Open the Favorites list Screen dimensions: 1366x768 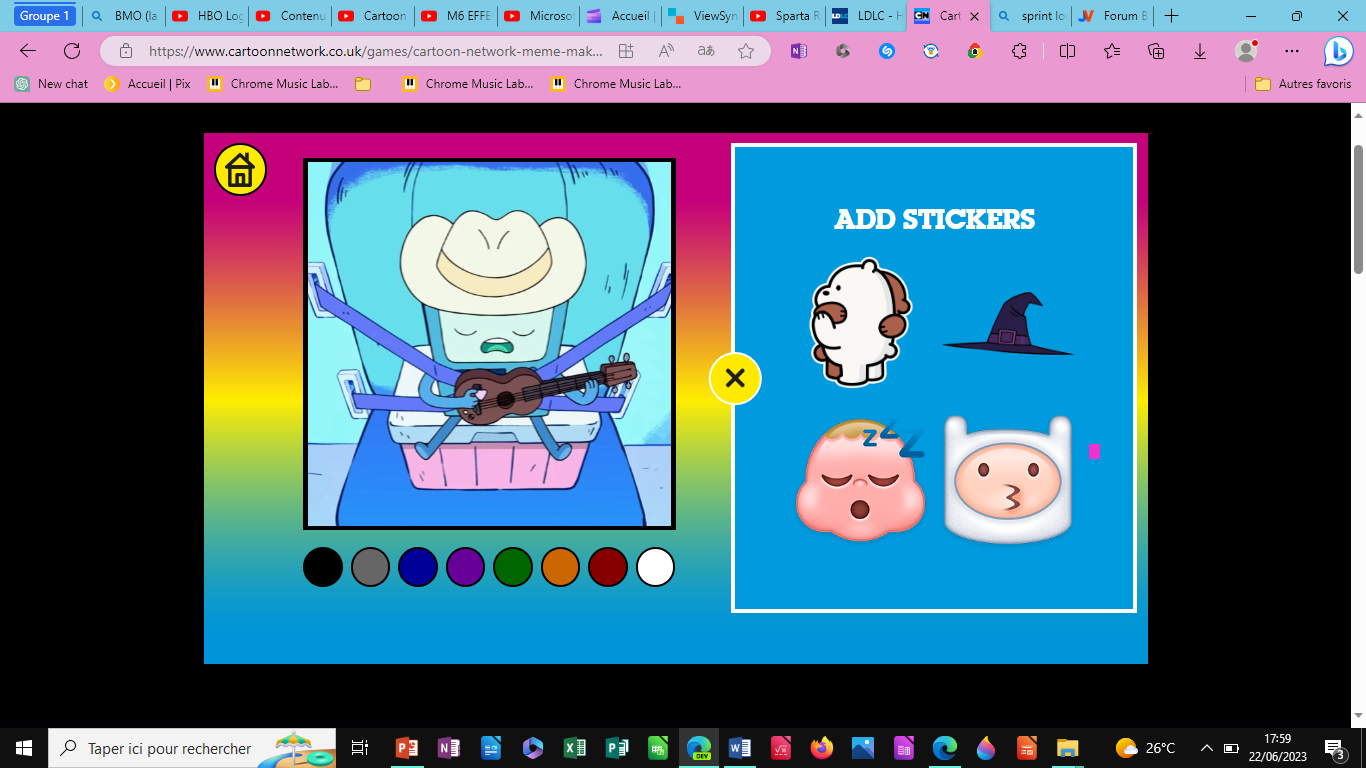(1112, 51)
